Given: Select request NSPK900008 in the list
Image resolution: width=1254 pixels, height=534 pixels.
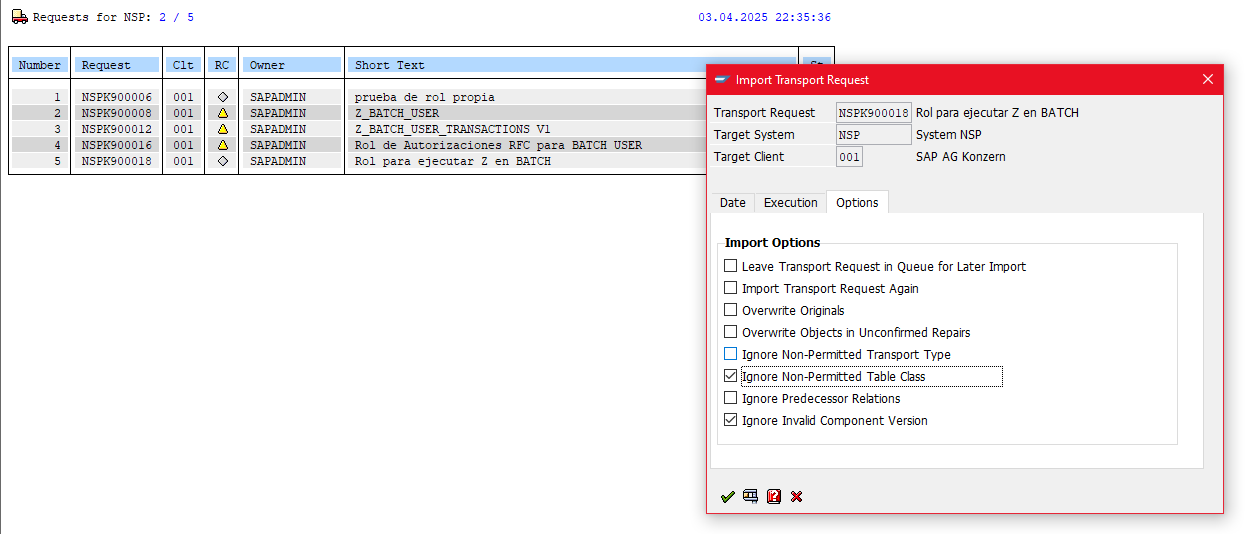Looking at the screenshot, I should [117, 113].
